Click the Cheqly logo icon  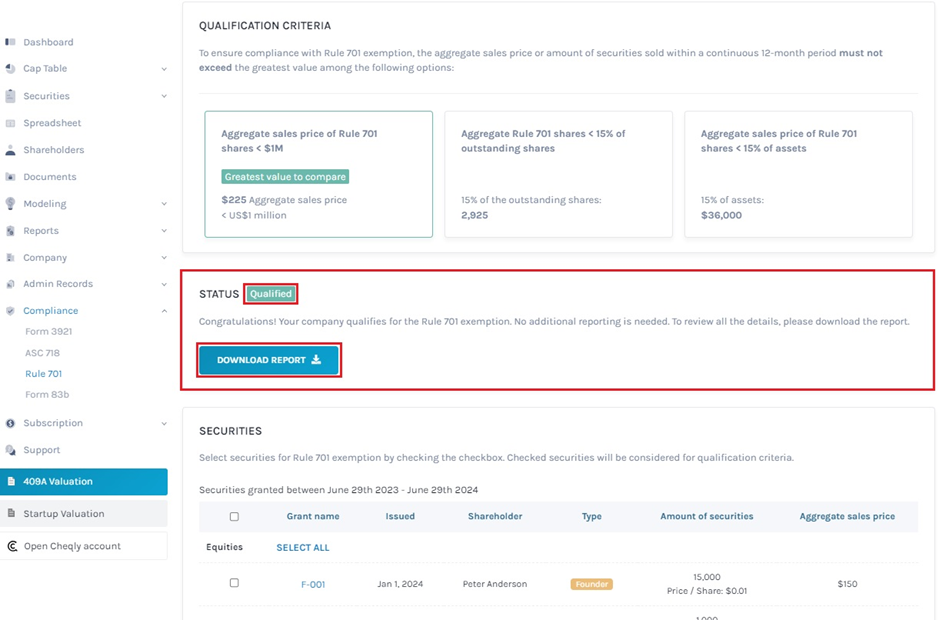12,546
